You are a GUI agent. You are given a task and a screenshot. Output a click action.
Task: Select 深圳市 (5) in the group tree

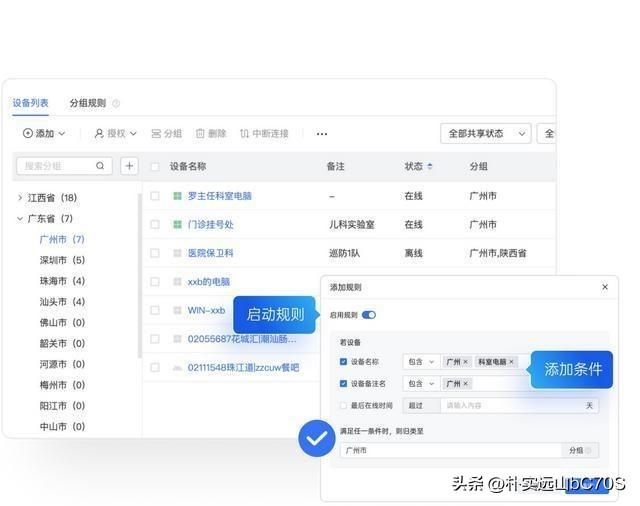pyautogui.click(x=62, y=260)
